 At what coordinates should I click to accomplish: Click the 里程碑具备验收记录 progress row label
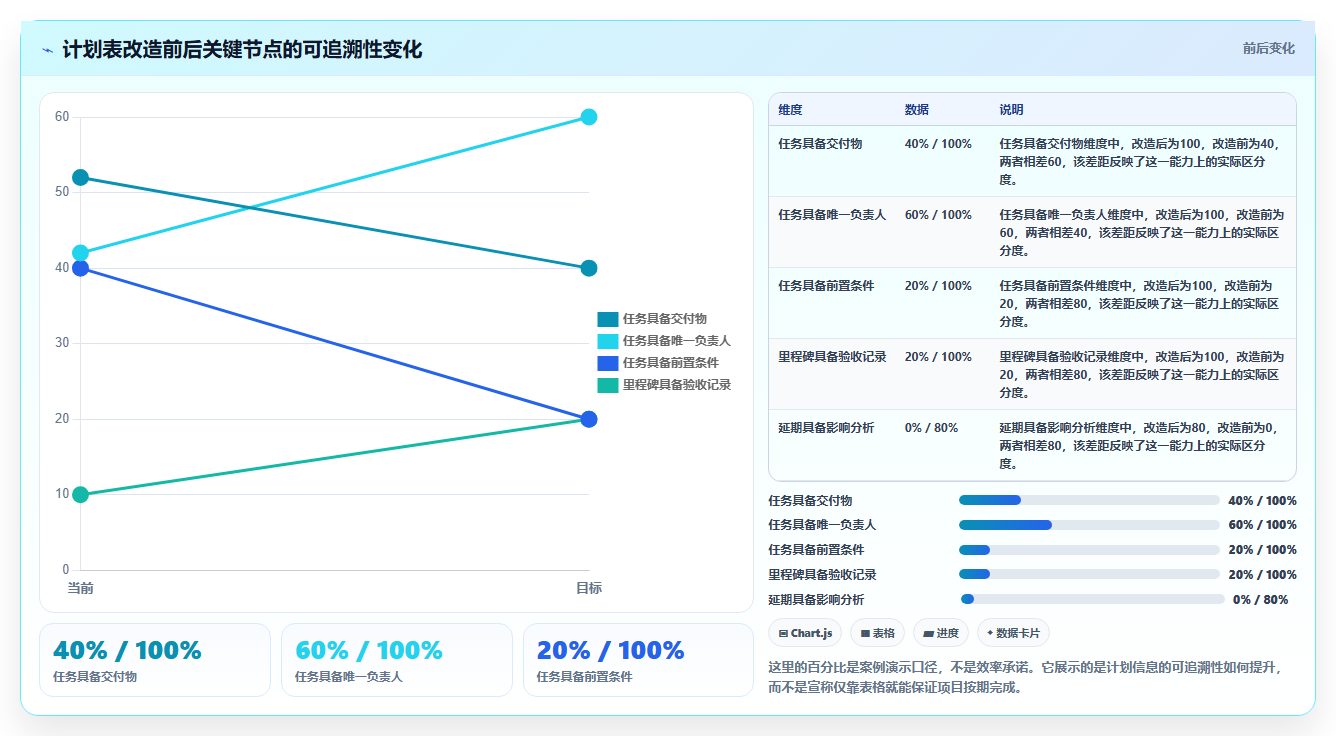click(x=822, y=575)
